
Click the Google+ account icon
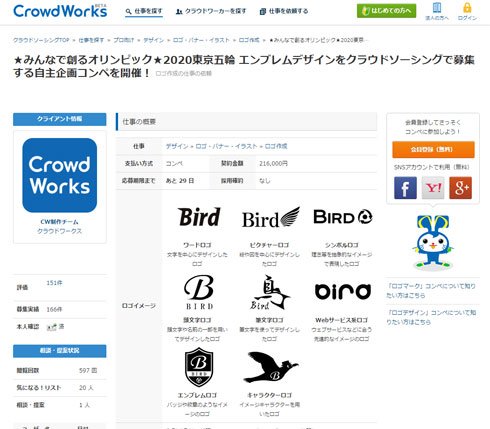(x=460, y=188)
